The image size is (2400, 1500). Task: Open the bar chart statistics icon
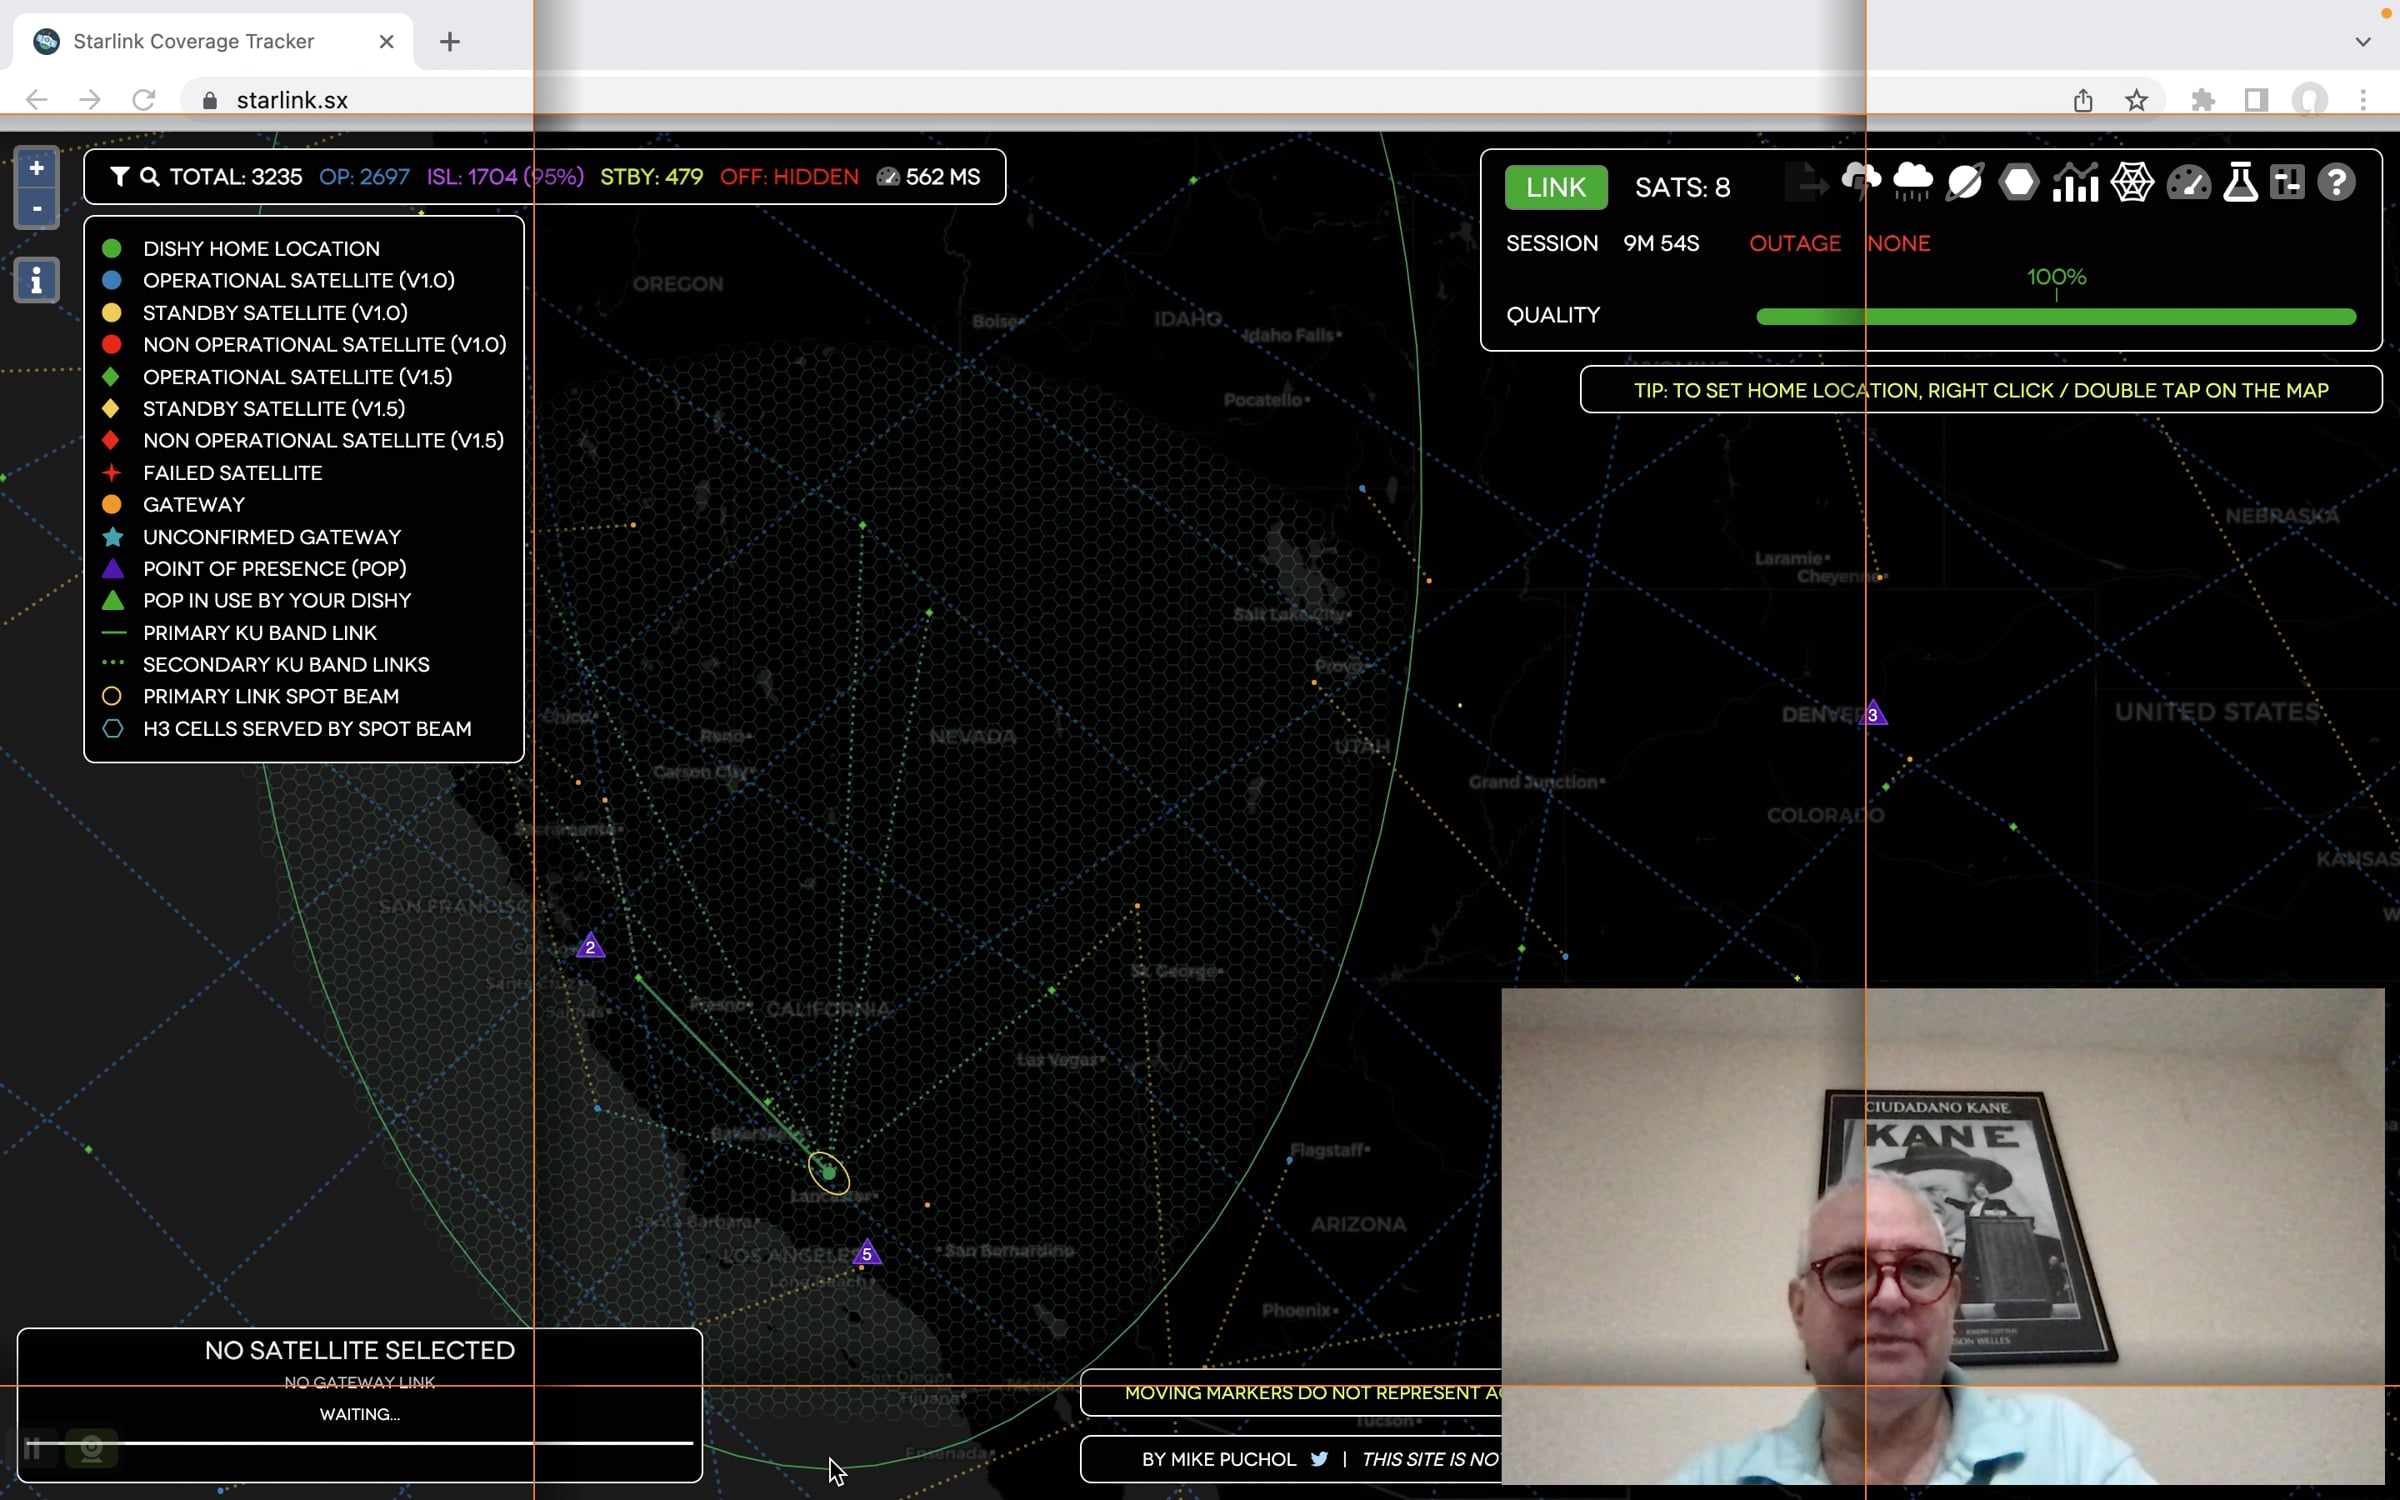point(2075,183)
